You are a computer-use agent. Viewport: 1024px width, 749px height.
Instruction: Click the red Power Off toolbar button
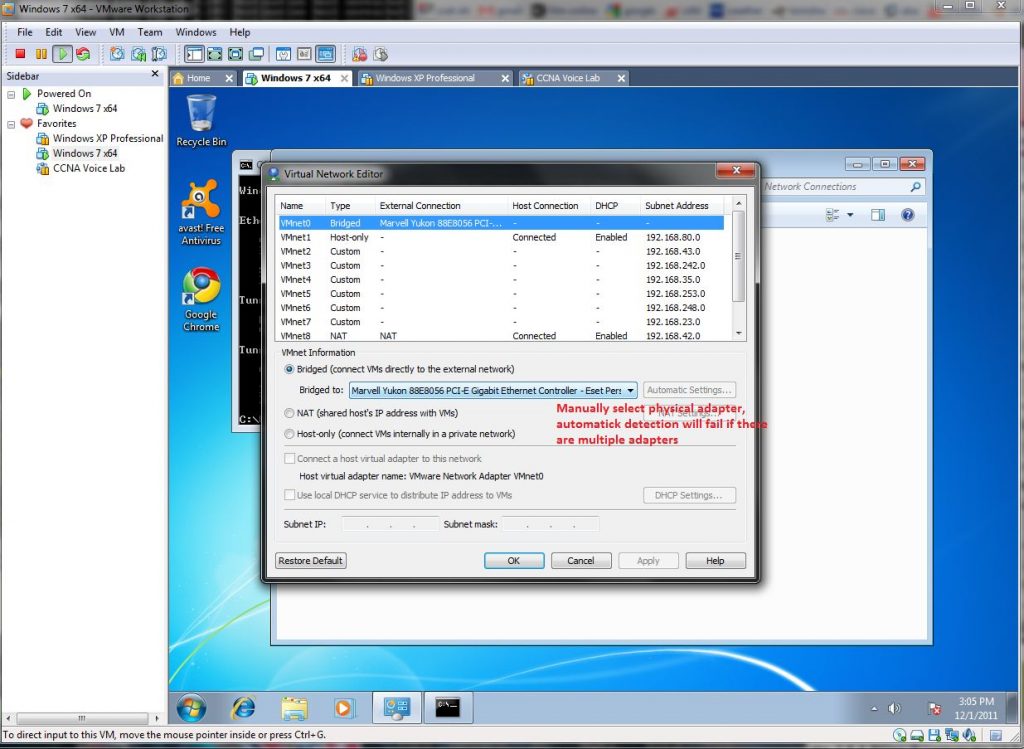coord(20,54)
